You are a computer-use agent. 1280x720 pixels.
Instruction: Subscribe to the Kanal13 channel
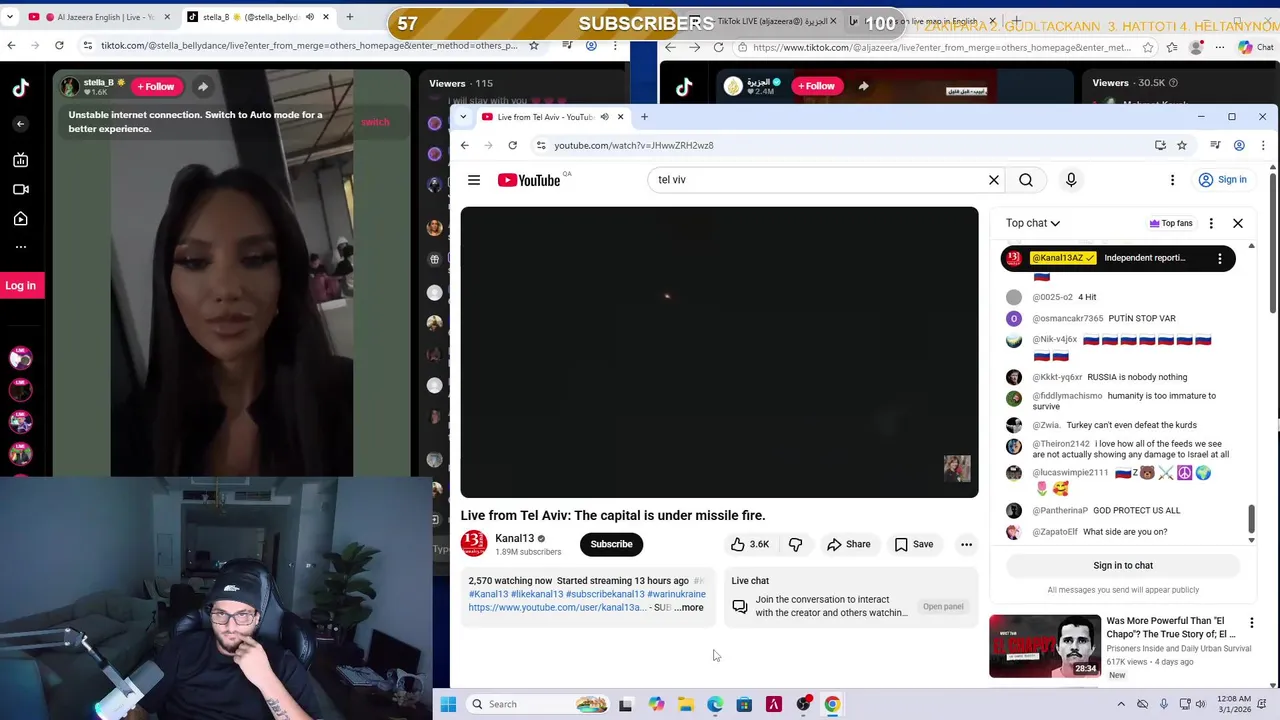point(611,544)
